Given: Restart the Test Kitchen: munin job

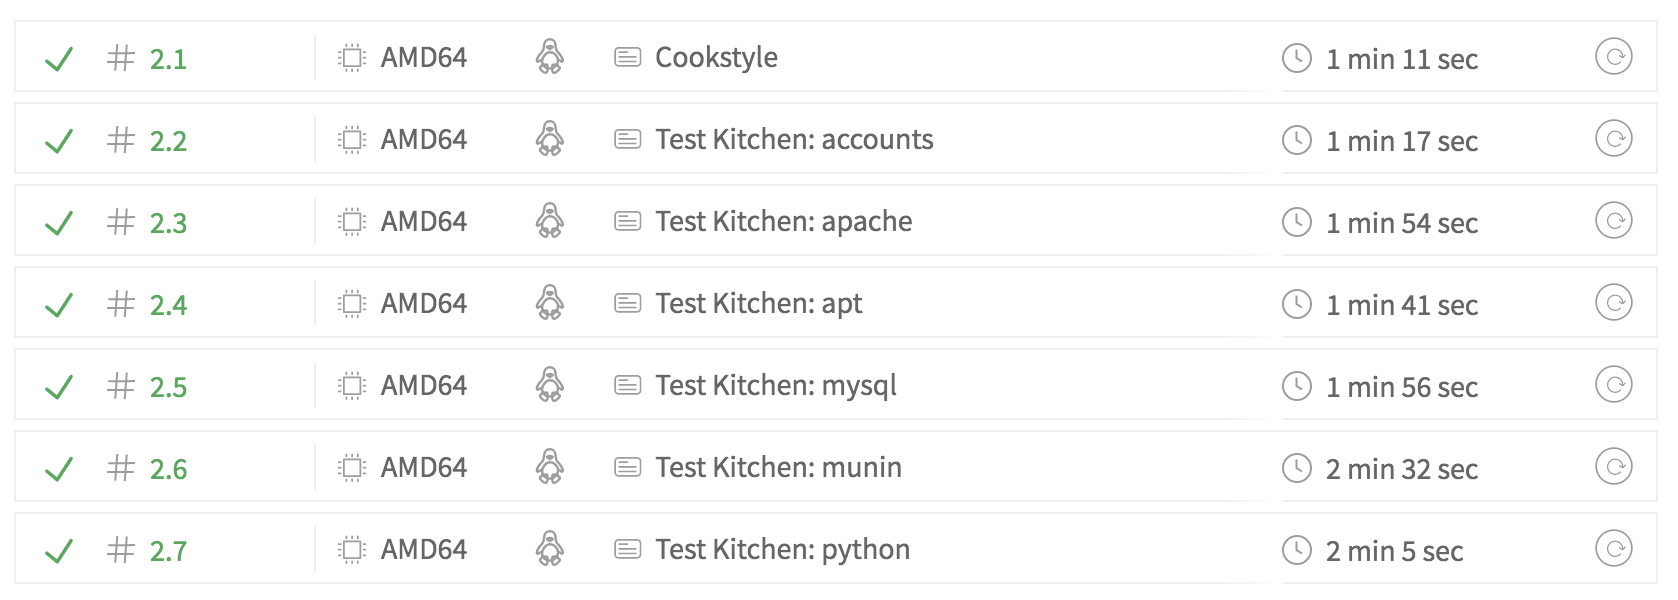Looking at the screenshot, I should point(1613,467).
